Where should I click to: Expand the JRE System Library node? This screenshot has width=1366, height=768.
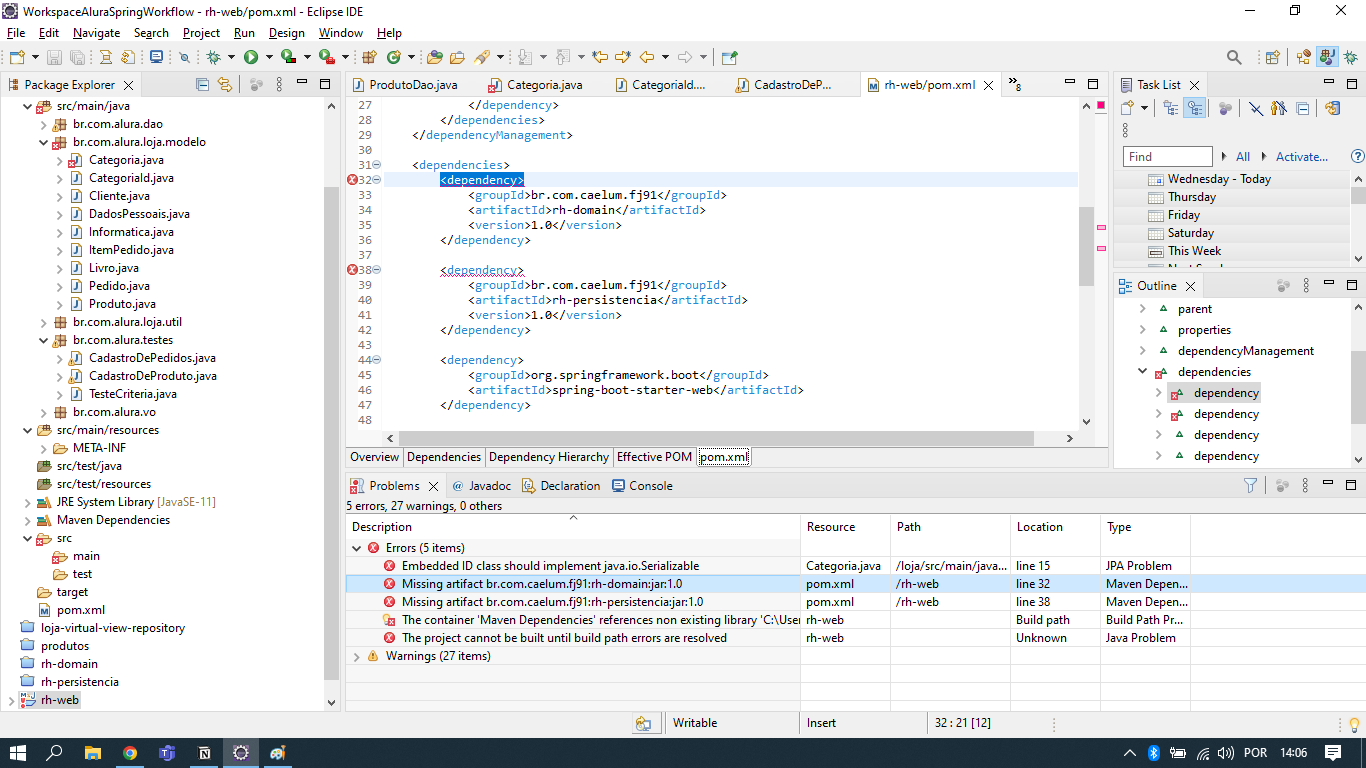pyautogui.click(x=27, y=502)
